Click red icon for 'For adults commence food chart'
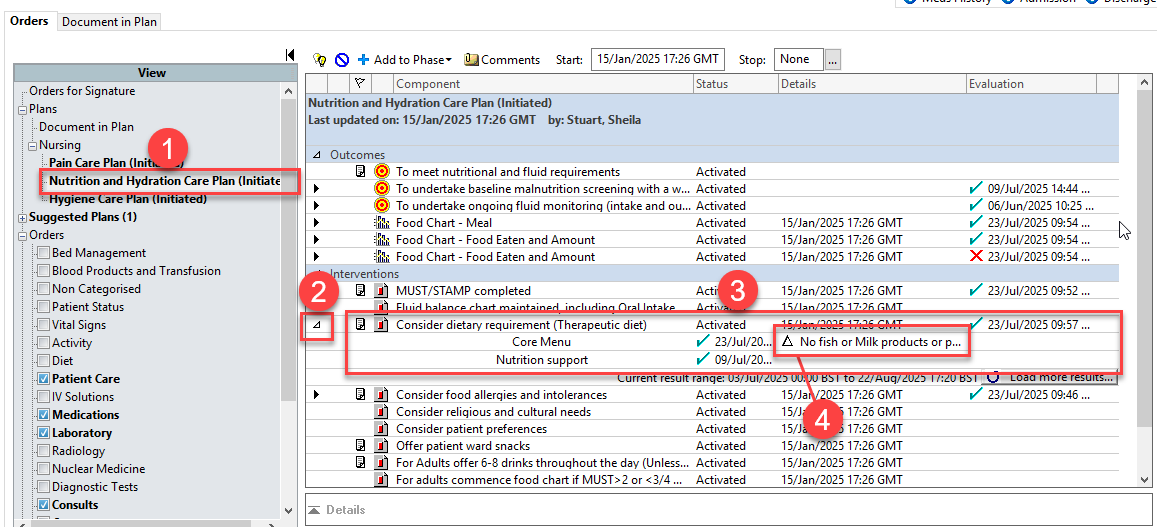The width and height of the screenshot is (1157, 527). [x=381, y=480]
